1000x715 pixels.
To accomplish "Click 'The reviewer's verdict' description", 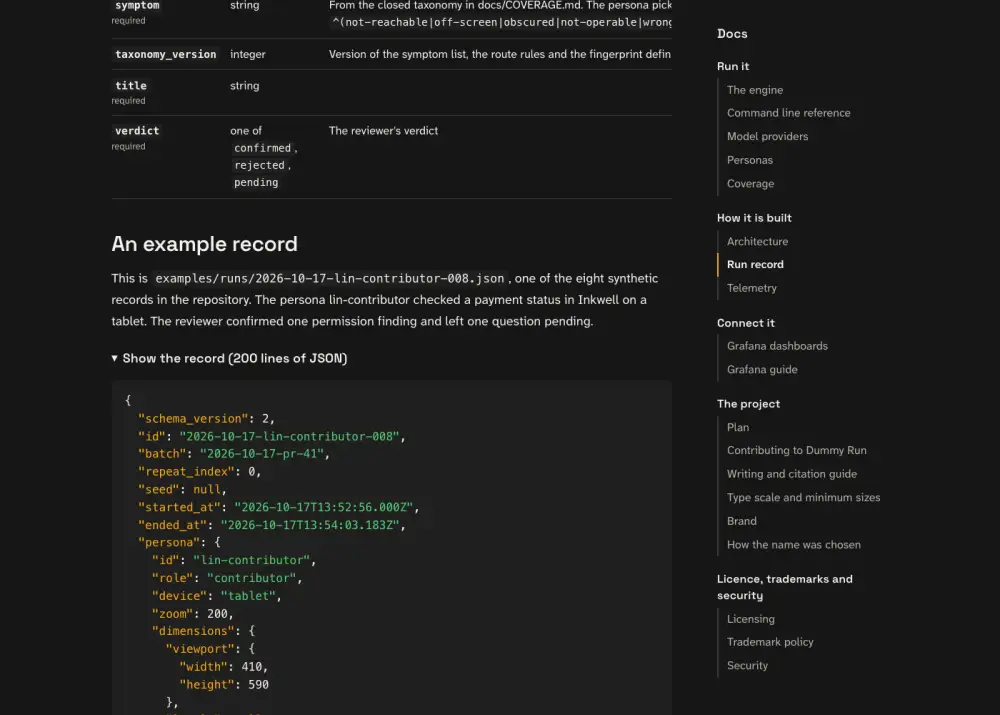I will [x=383, y=131].
